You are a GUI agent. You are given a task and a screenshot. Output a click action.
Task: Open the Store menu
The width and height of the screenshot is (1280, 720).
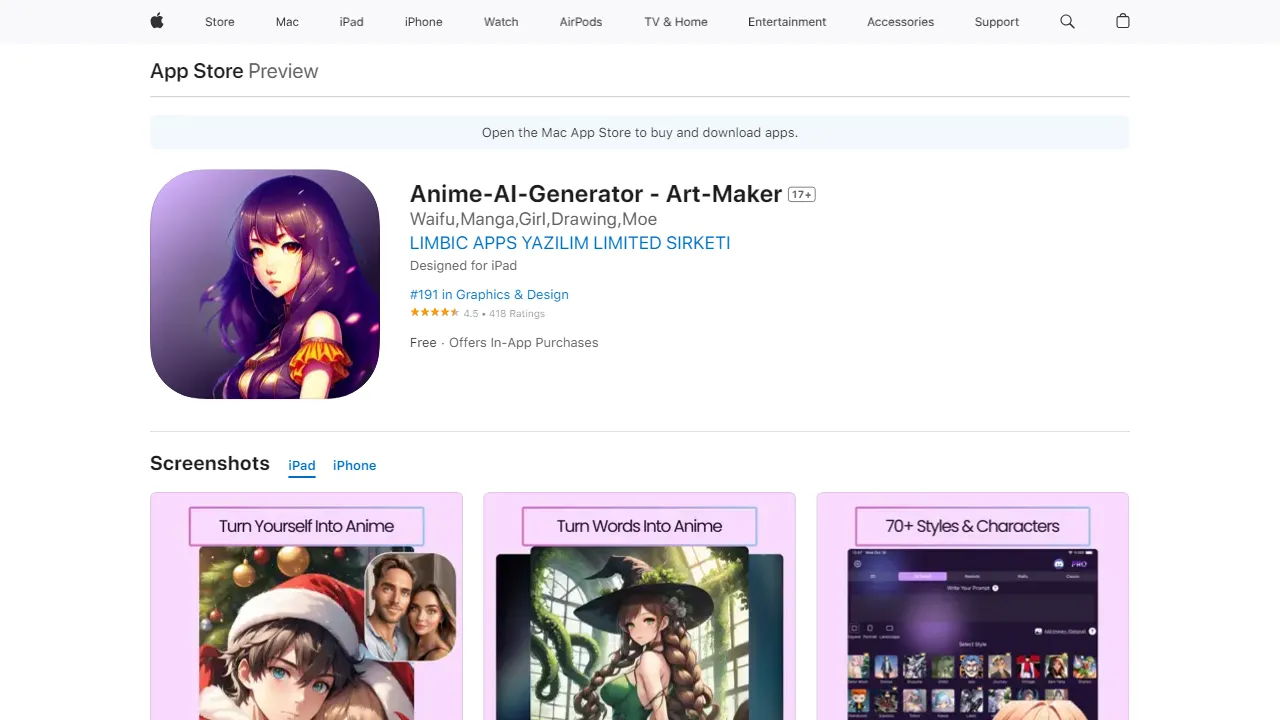(x=220, y=22)
